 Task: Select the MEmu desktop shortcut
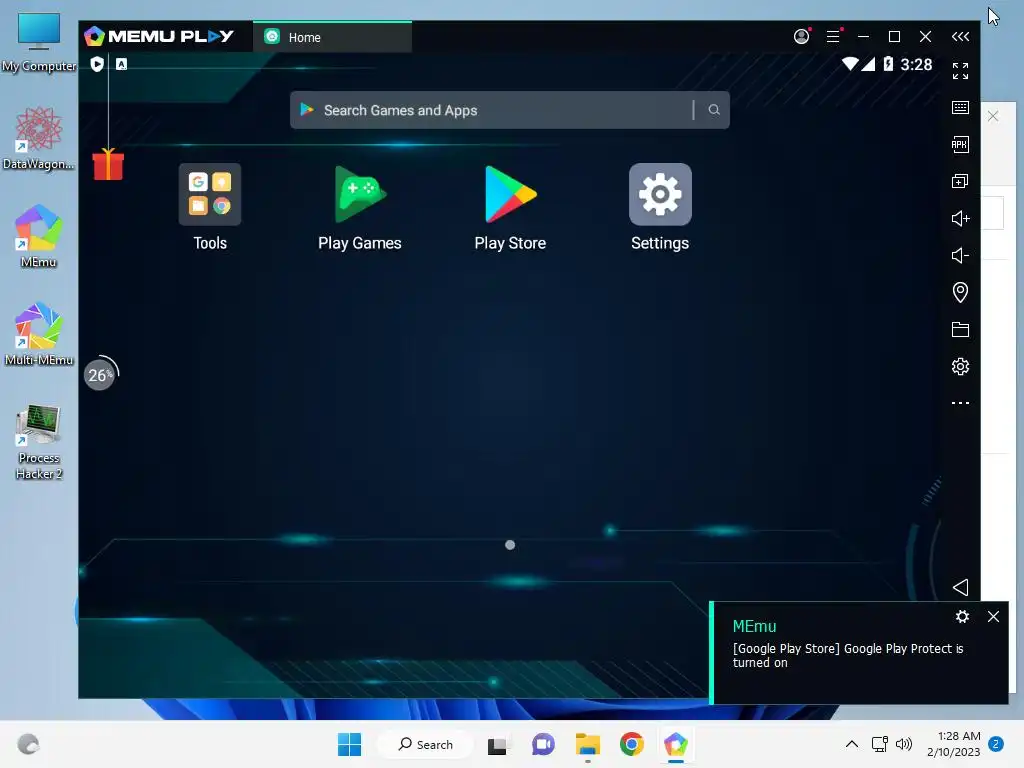click(x=39, y=236)
